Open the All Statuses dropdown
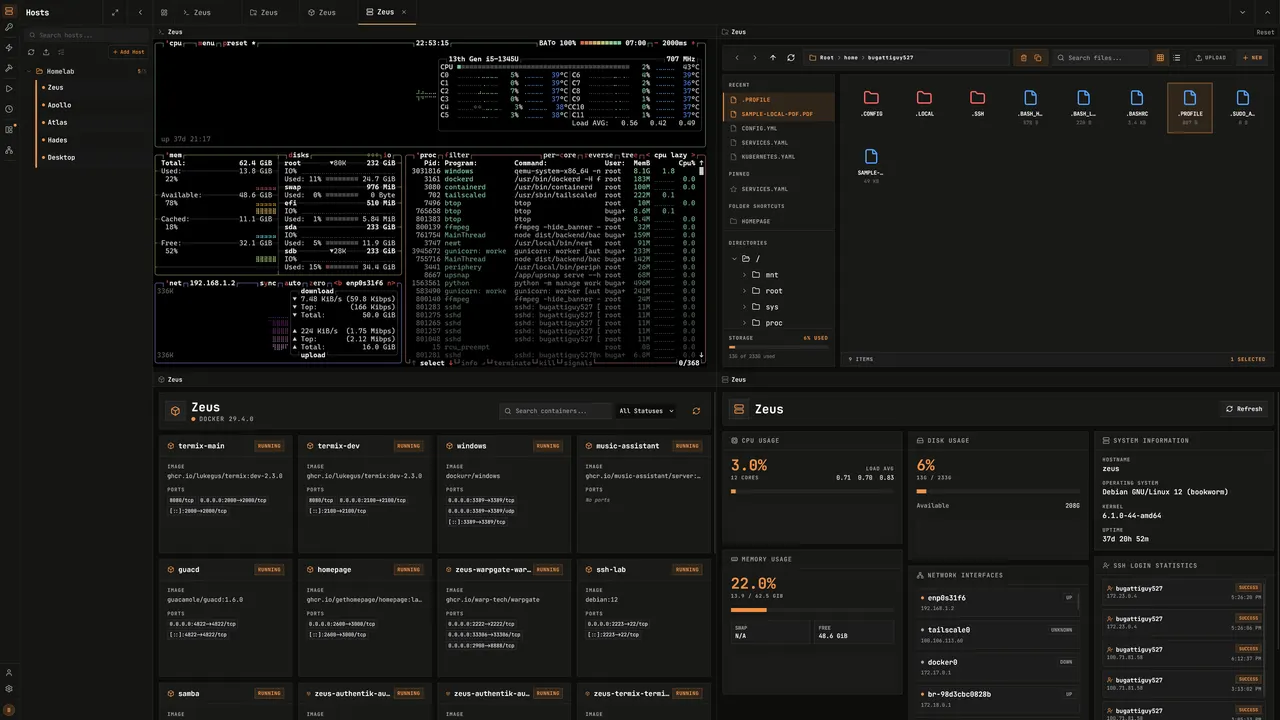The image size is (1280, 720). click(x=646, y=411)
